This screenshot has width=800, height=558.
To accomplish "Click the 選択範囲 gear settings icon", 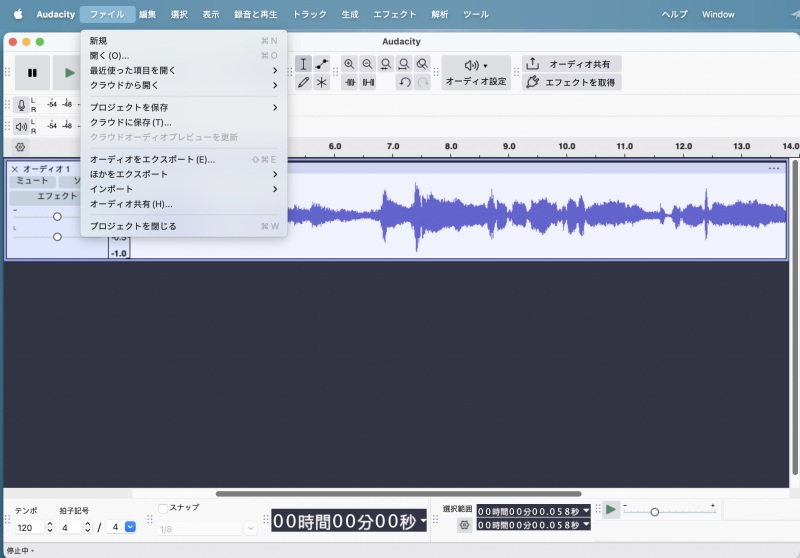I will pos(464,525).
